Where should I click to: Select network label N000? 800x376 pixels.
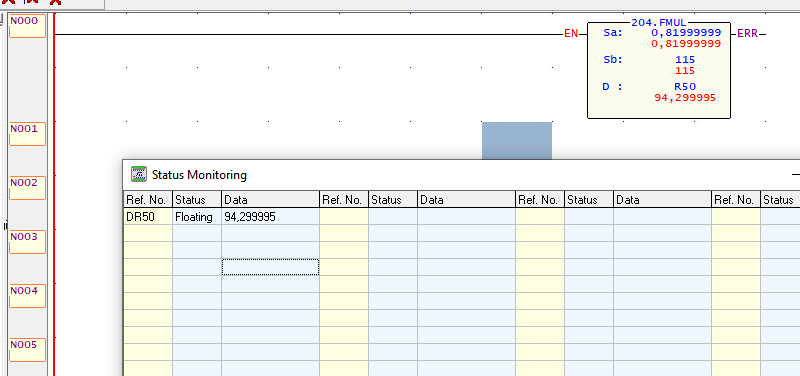tap(28, 26)
